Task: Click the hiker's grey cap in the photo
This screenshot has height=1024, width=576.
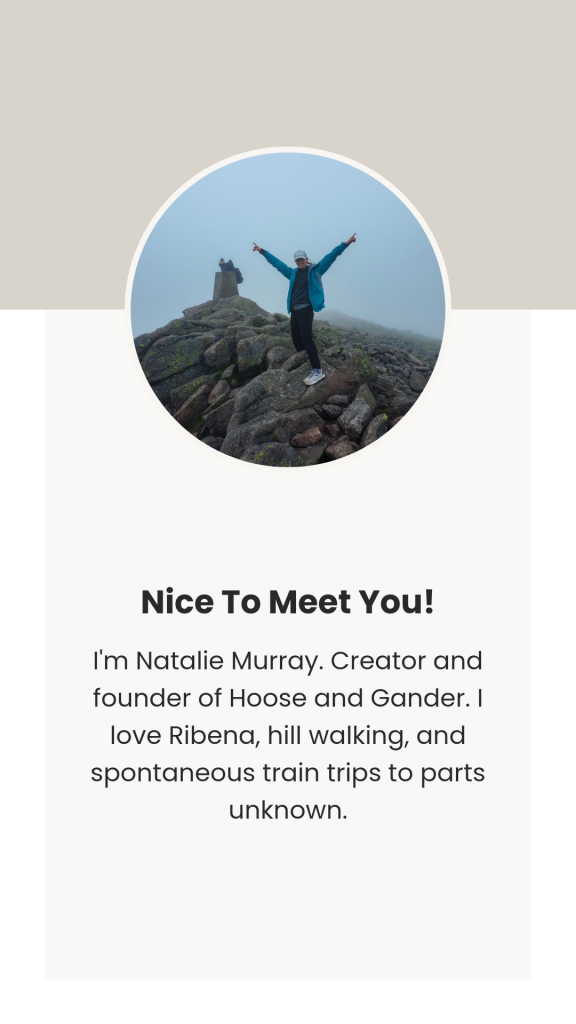Action: coord(300,255)
